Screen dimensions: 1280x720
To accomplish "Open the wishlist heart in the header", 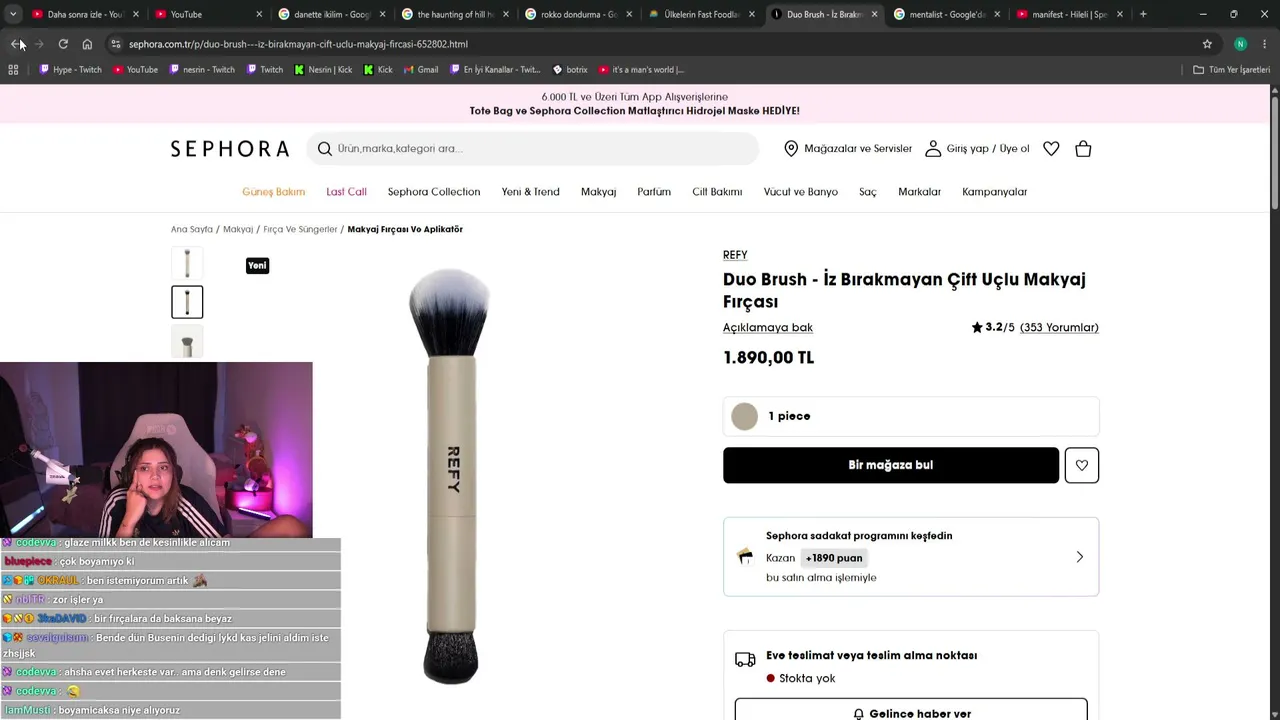I will (x=1051, y=149).
